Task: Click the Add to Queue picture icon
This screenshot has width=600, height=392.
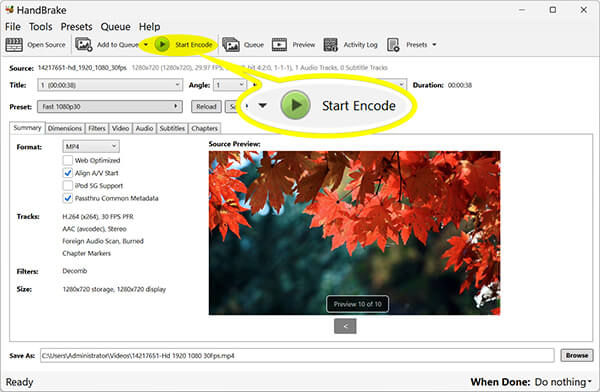Action: pyautogui.click(x=83, y=44)
